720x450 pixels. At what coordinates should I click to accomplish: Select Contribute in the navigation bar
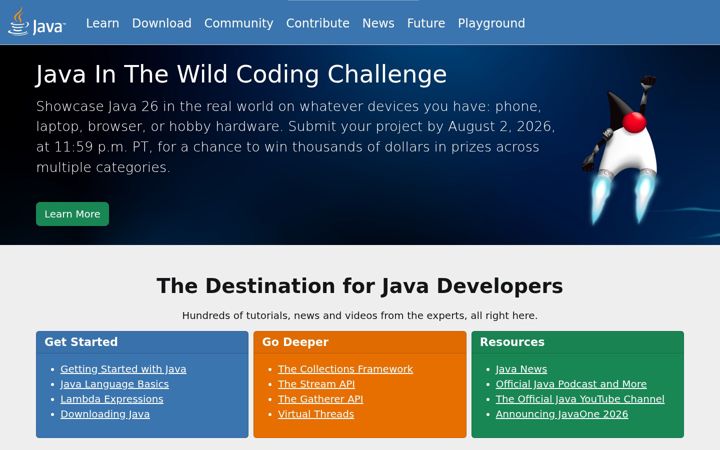click(x=318, y=23)
